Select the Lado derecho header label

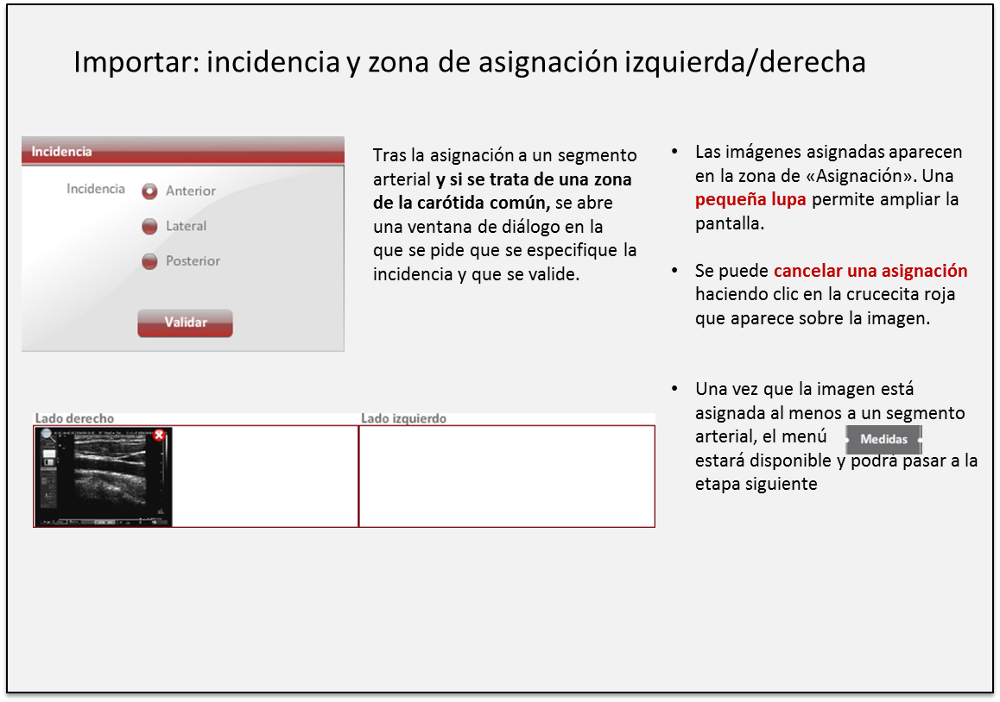(75, 418)
